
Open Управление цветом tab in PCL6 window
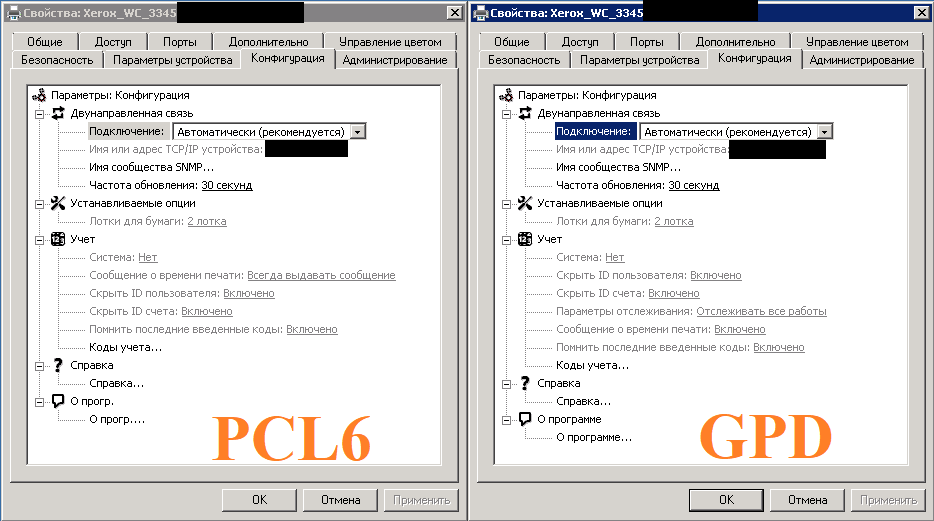click(x=390, y=42)
